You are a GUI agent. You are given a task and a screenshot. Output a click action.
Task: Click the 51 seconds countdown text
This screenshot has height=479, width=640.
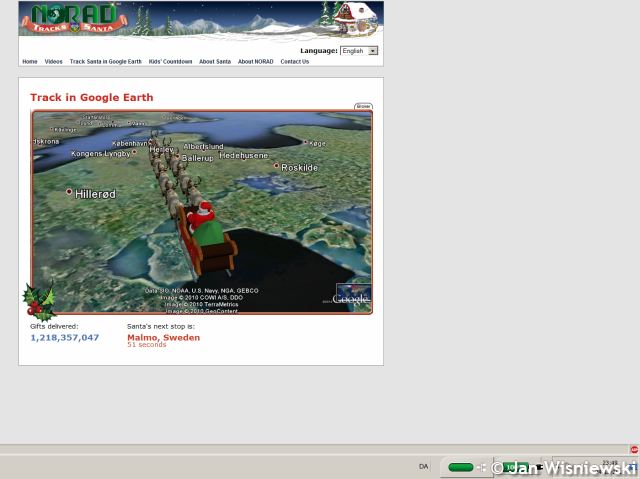point(147,345)
